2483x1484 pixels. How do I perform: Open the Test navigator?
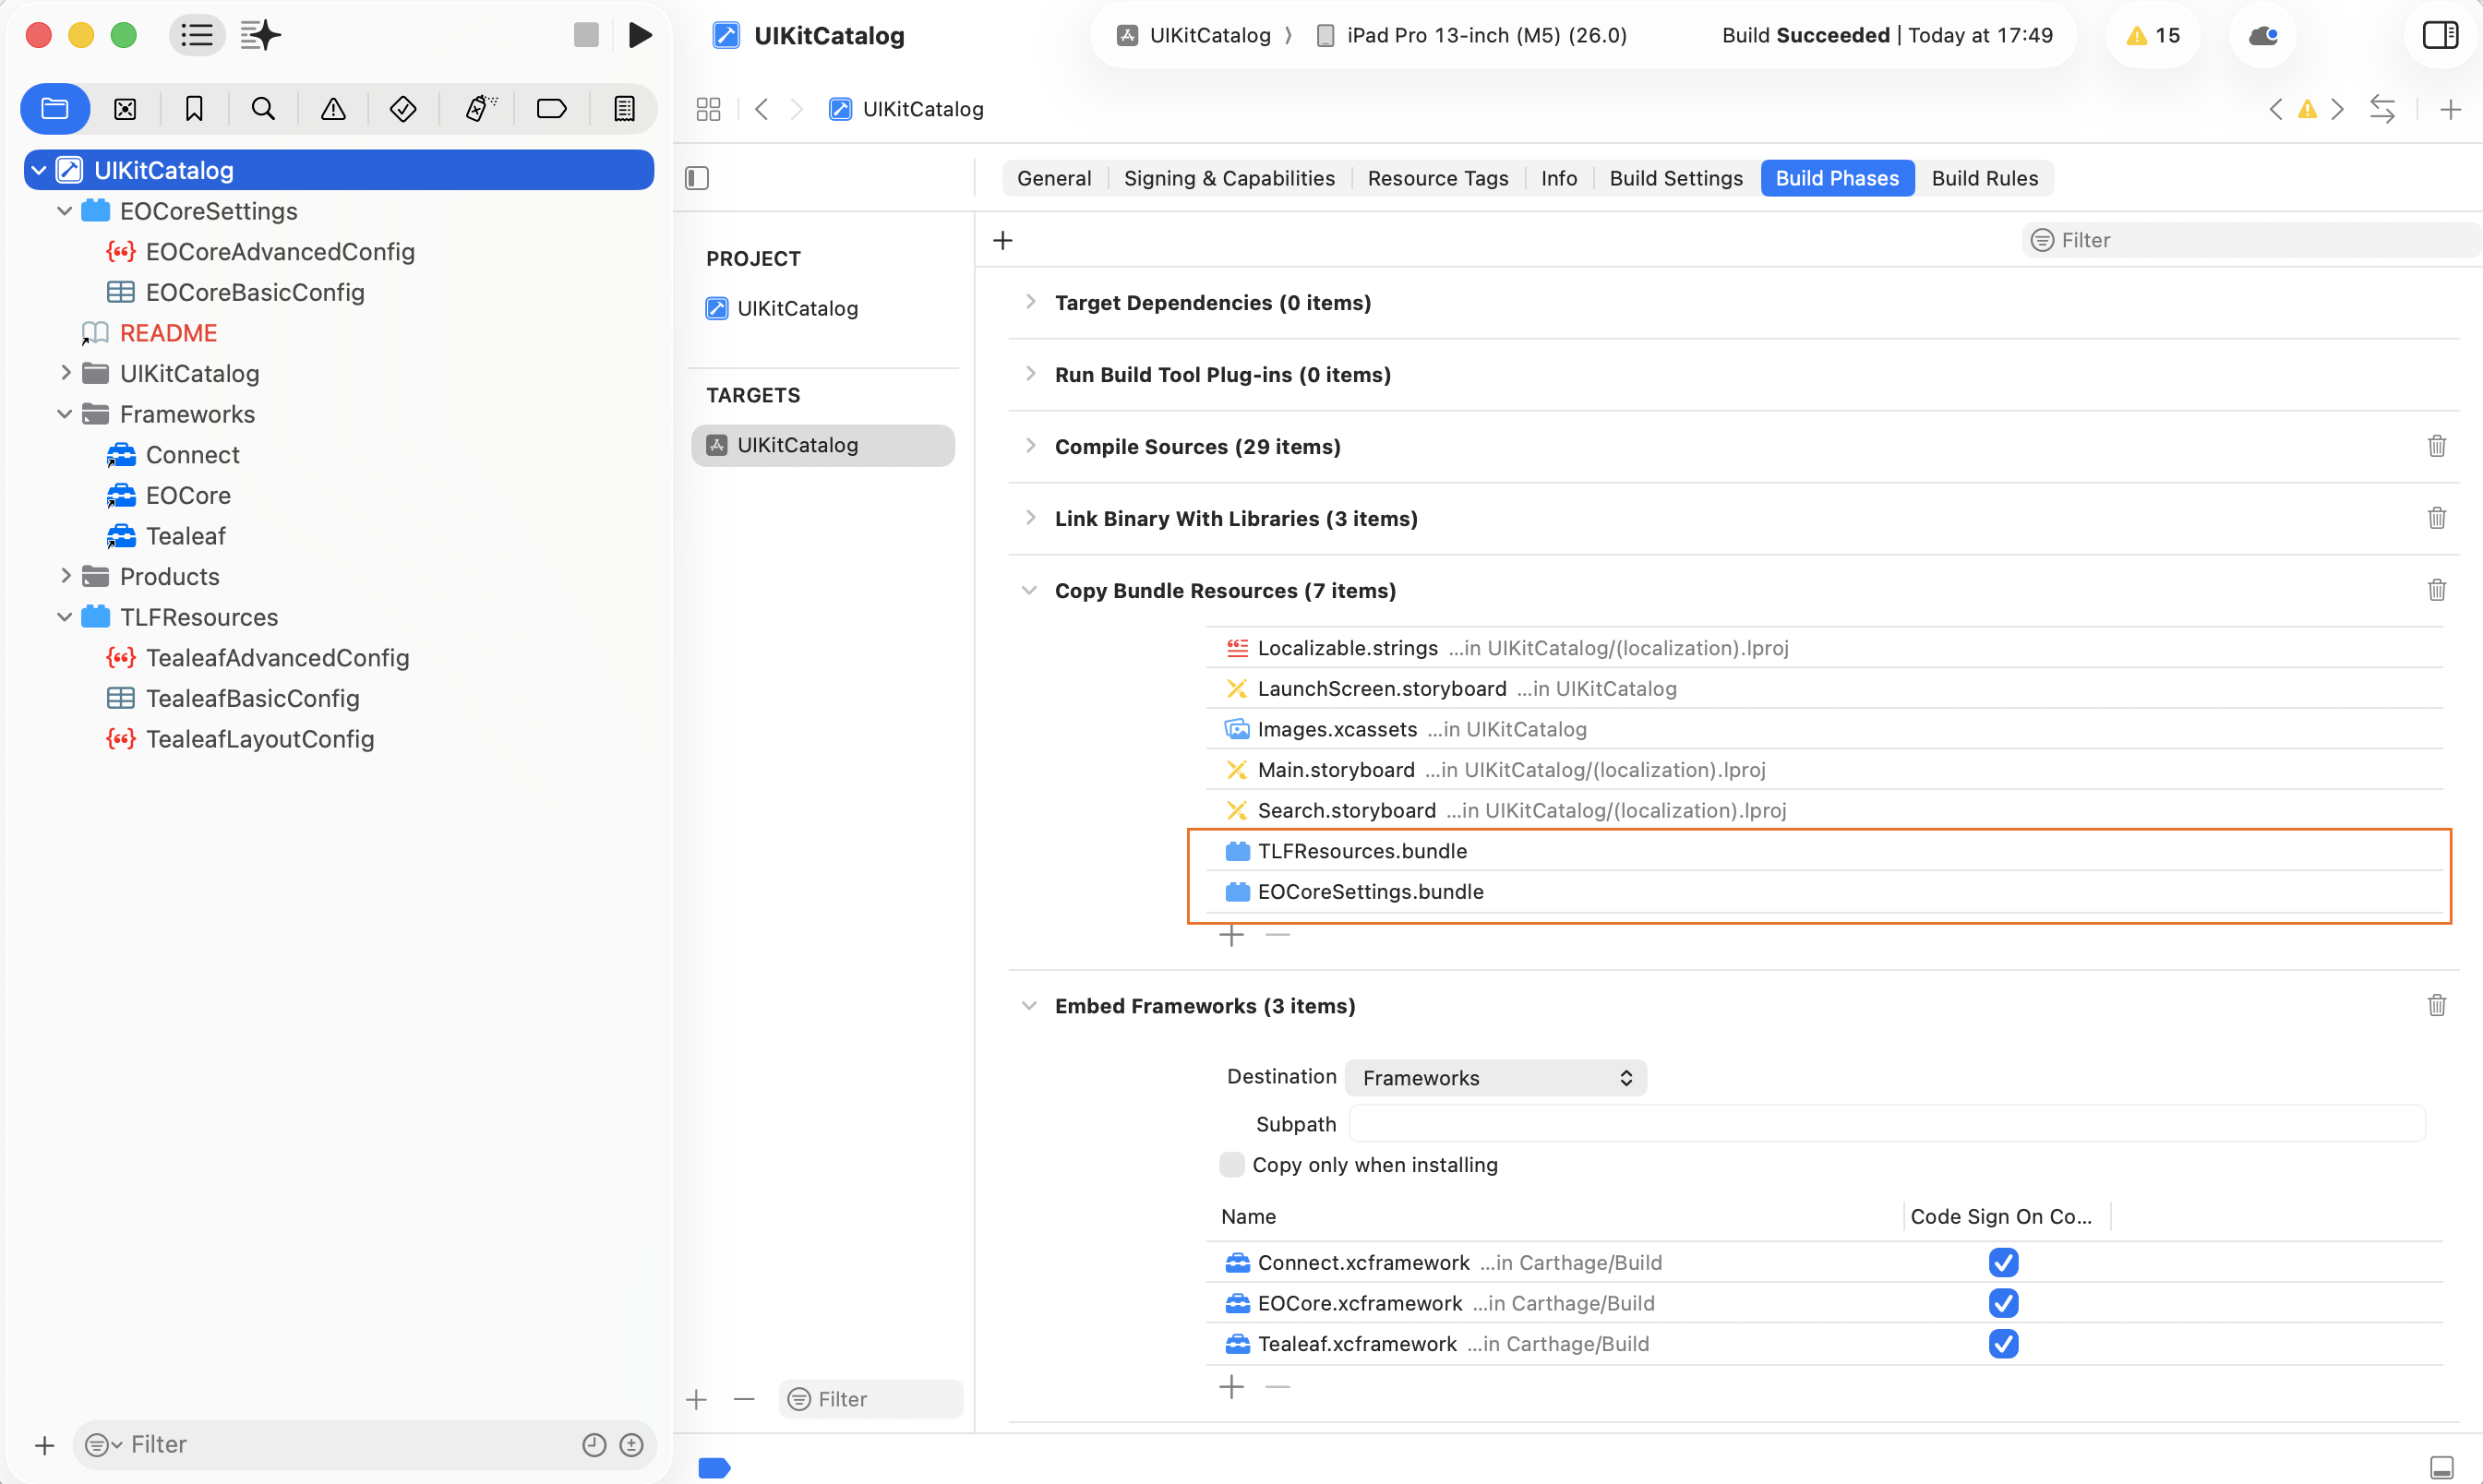coord(403,109)
